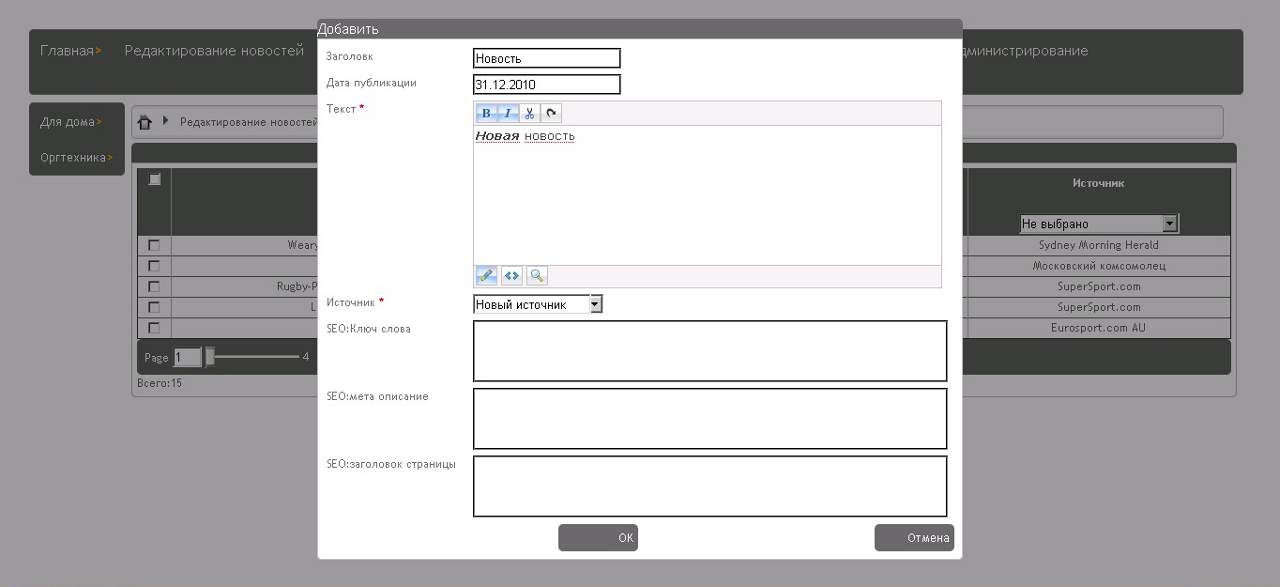Click the Отмена cancel button
The width and height of the screenshot is (1280, 587).
[x=914, y=538]
